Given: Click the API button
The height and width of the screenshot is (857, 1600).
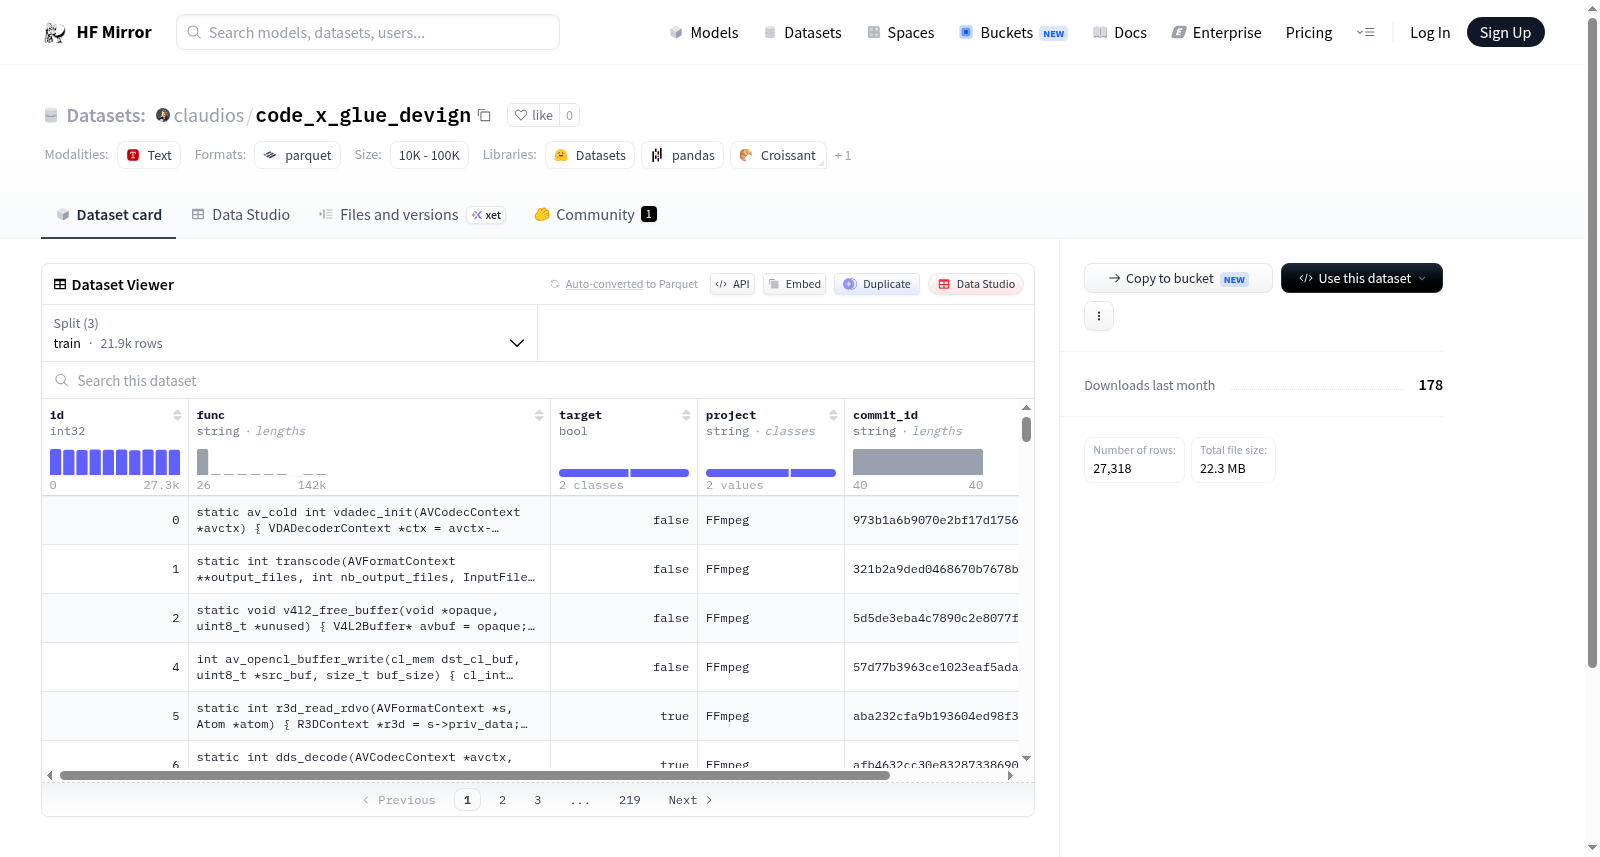Looking at the screenshot, I should pyautogui.click(x=732, y=284).
